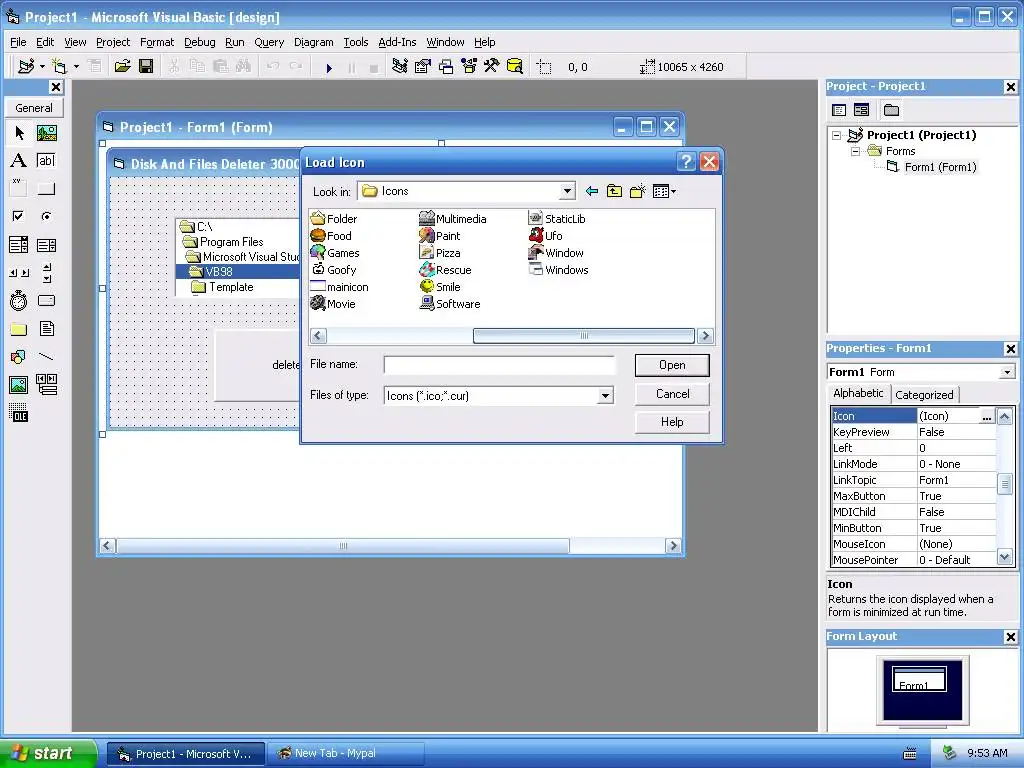Click the Save Project toolbar icon
This screenshot has width=1024, height=768.
pos(146,67)
